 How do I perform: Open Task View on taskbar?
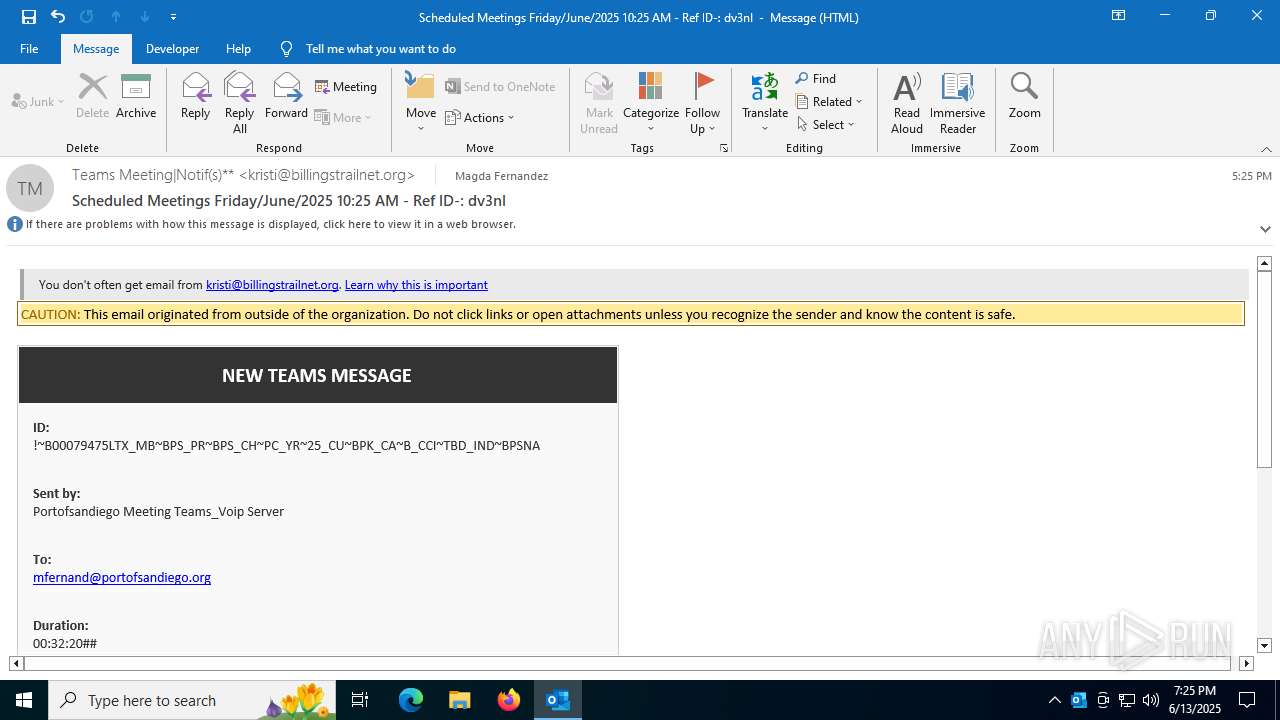(360, 700)
